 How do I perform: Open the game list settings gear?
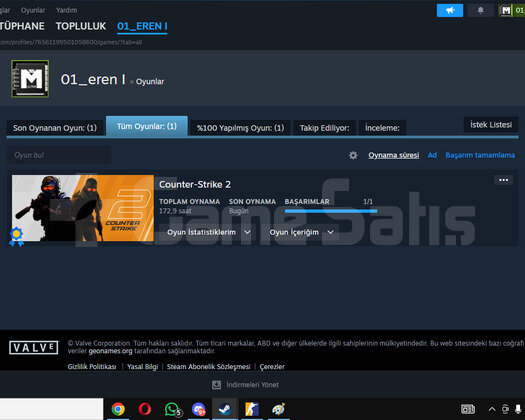(353, 155)
